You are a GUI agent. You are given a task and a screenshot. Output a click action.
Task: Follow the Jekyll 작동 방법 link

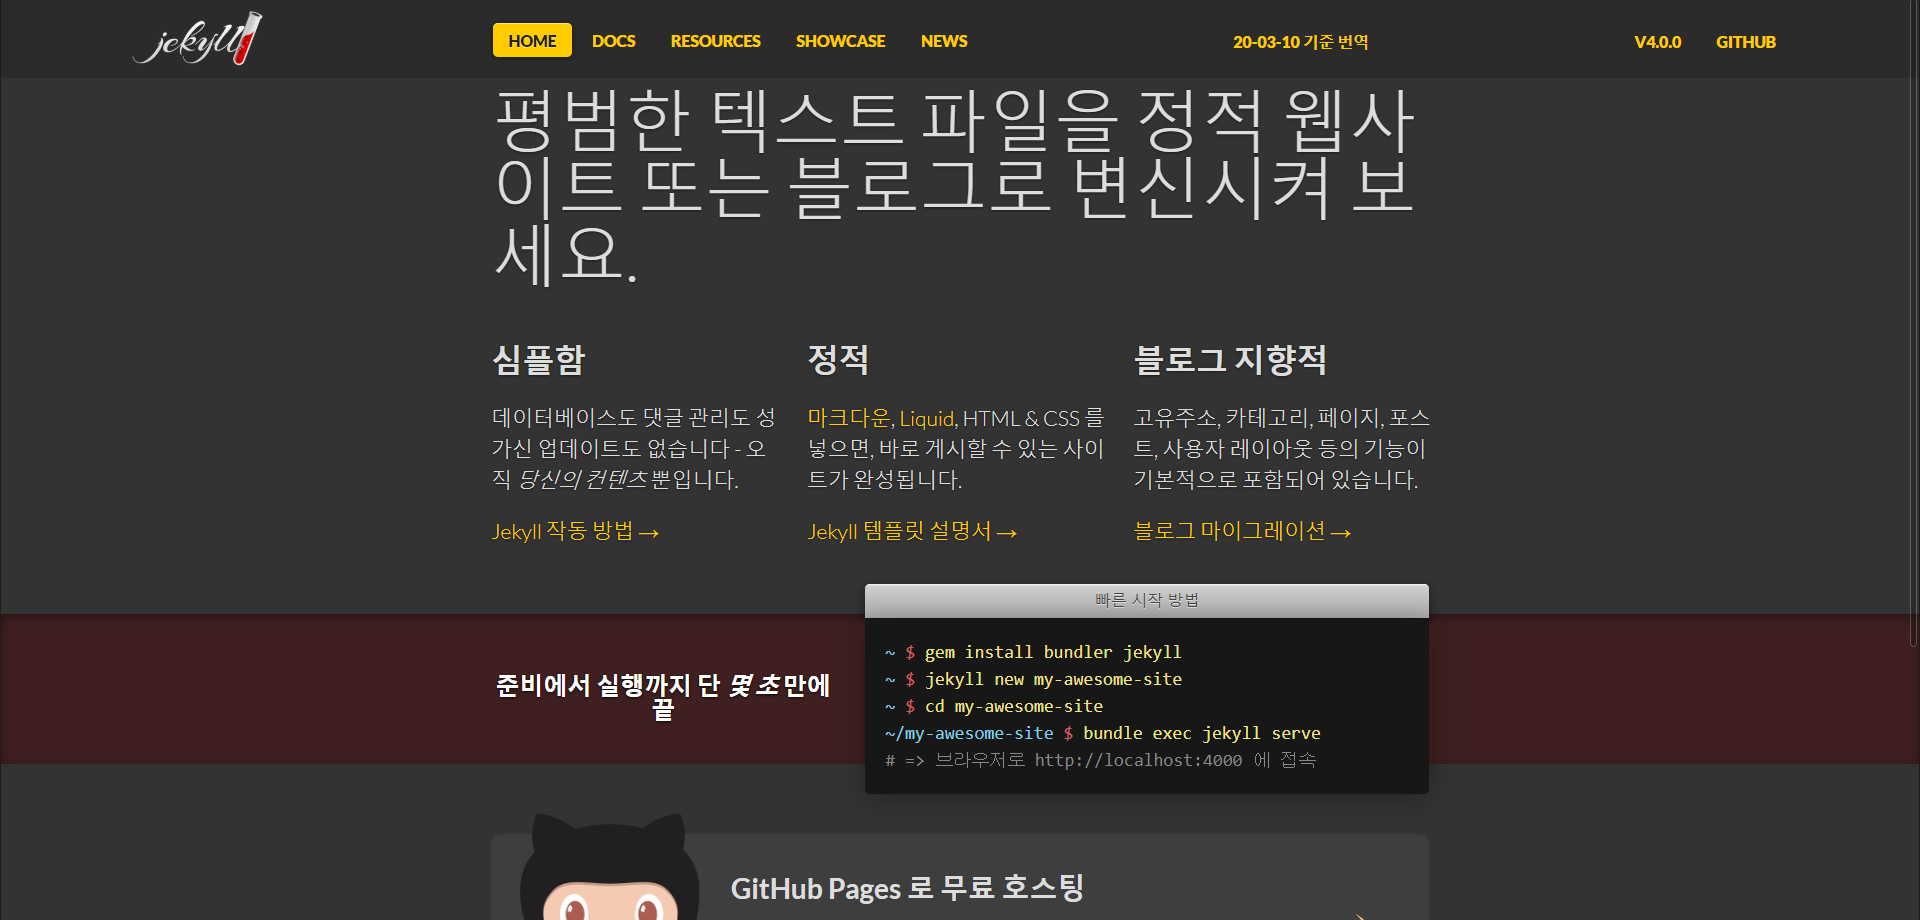click(x=575, y=531)
